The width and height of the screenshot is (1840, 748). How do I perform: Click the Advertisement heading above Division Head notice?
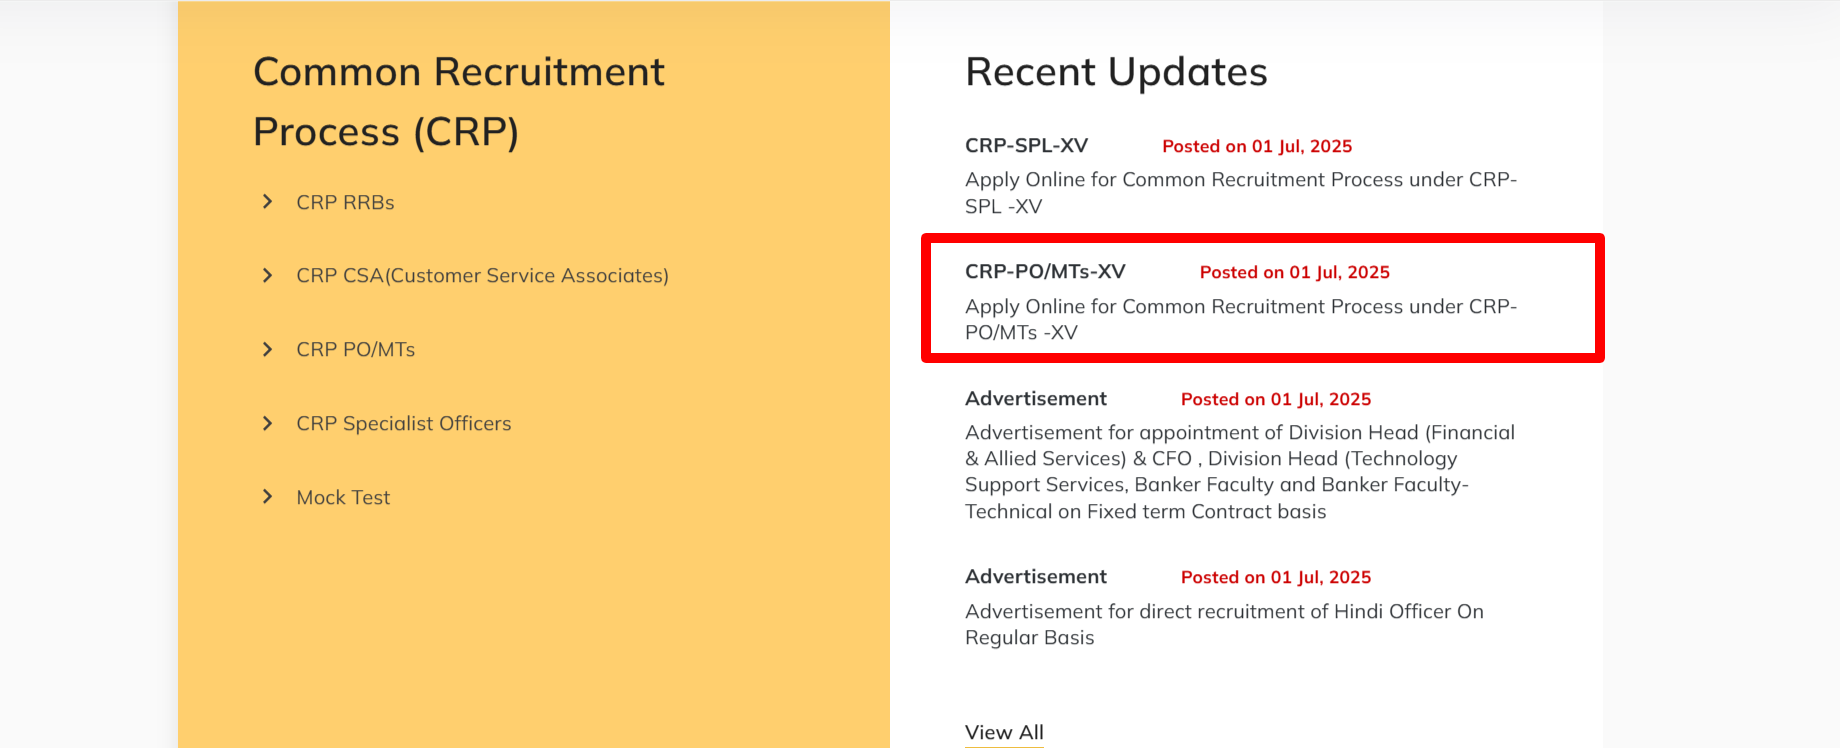(1036, 399)
